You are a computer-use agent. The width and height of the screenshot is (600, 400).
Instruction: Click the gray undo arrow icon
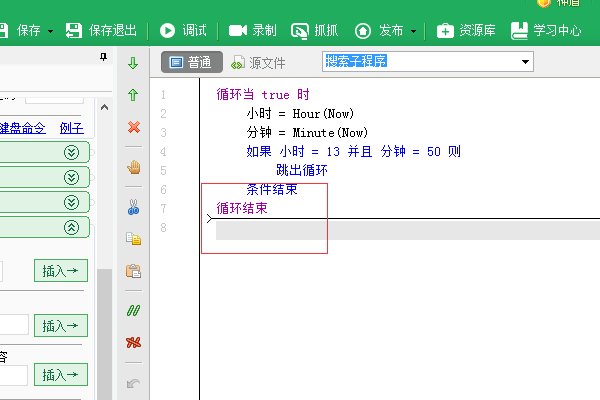pyautogui.click(x=133, y=383)
